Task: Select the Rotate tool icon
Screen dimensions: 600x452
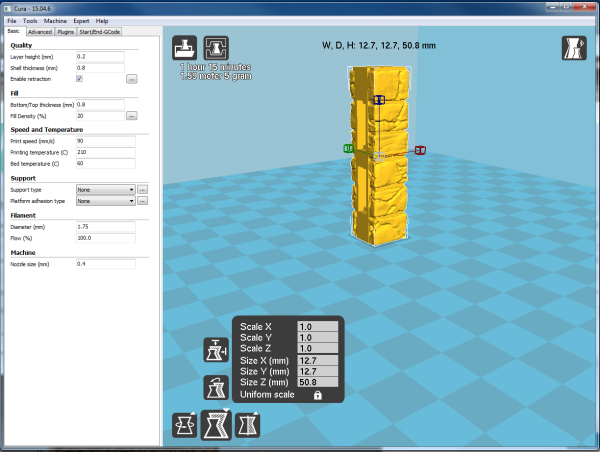Action: (x=185, y=424)
